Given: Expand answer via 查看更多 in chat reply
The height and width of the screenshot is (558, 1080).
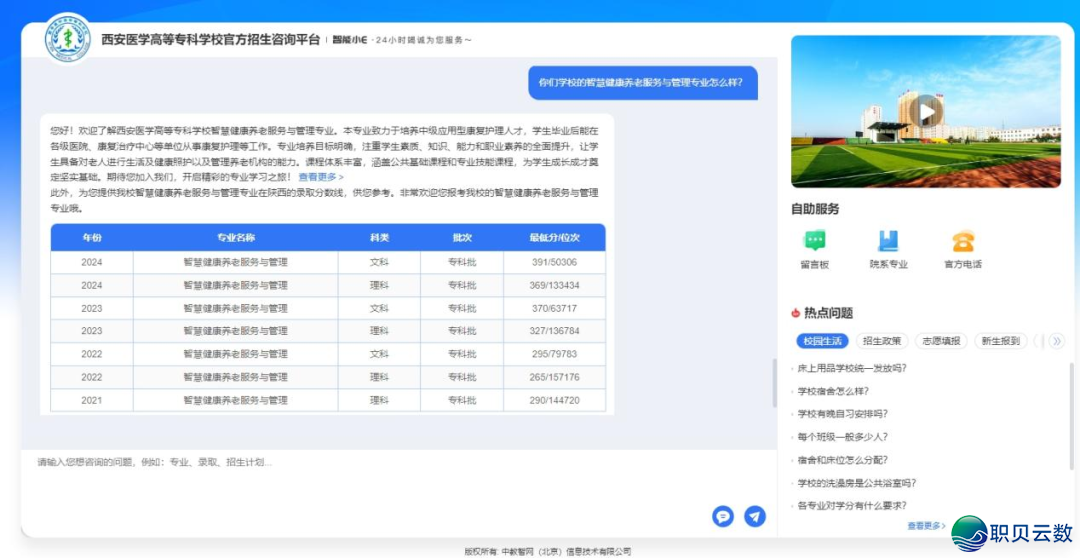Looking at the screenshot, I should click(x=320, y=177).
